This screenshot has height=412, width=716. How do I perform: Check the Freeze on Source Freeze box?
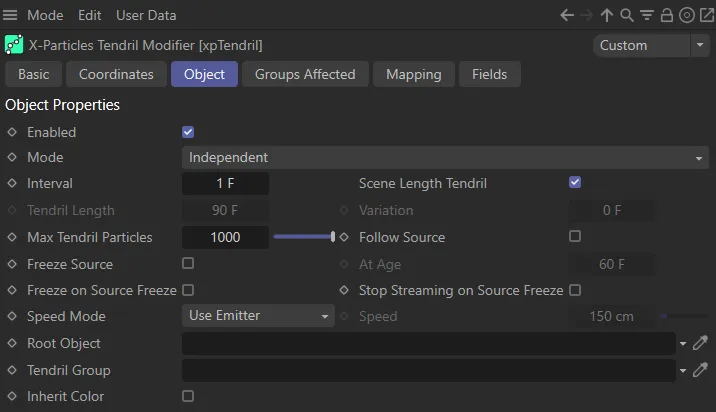[x=188, y=290]
